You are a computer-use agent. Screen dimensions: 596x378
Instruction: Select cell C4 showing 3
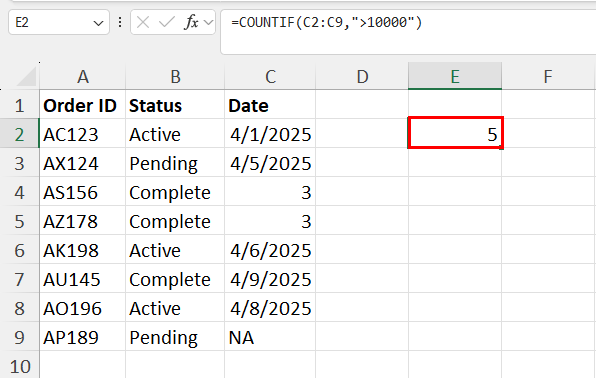(270, 192)
